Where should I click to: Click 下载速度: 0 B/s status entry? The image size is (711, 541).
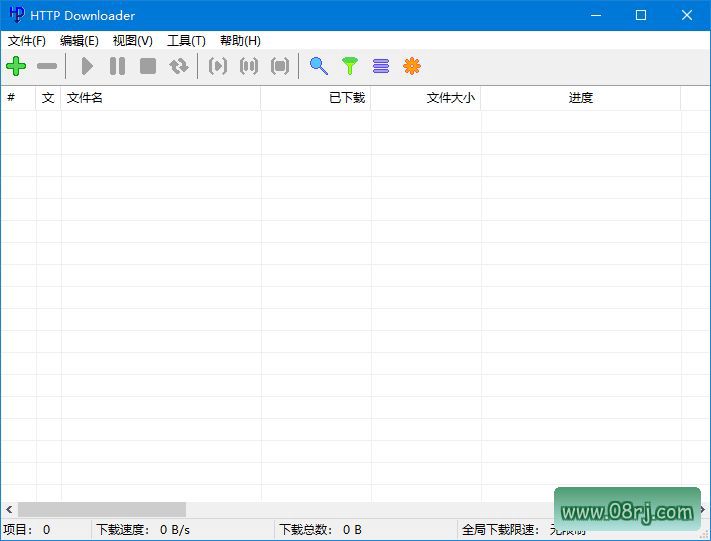point(183,530)
